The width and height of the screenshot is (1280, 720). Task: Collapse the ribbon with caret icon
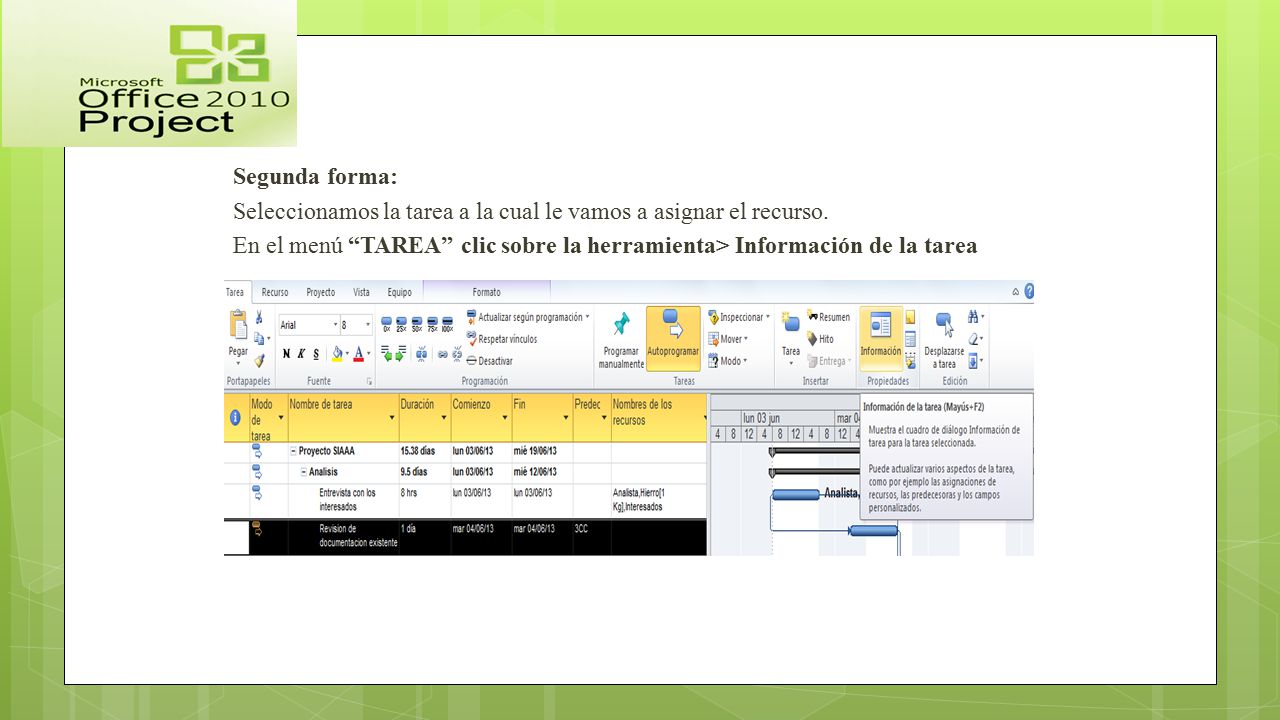point(1015,292)
